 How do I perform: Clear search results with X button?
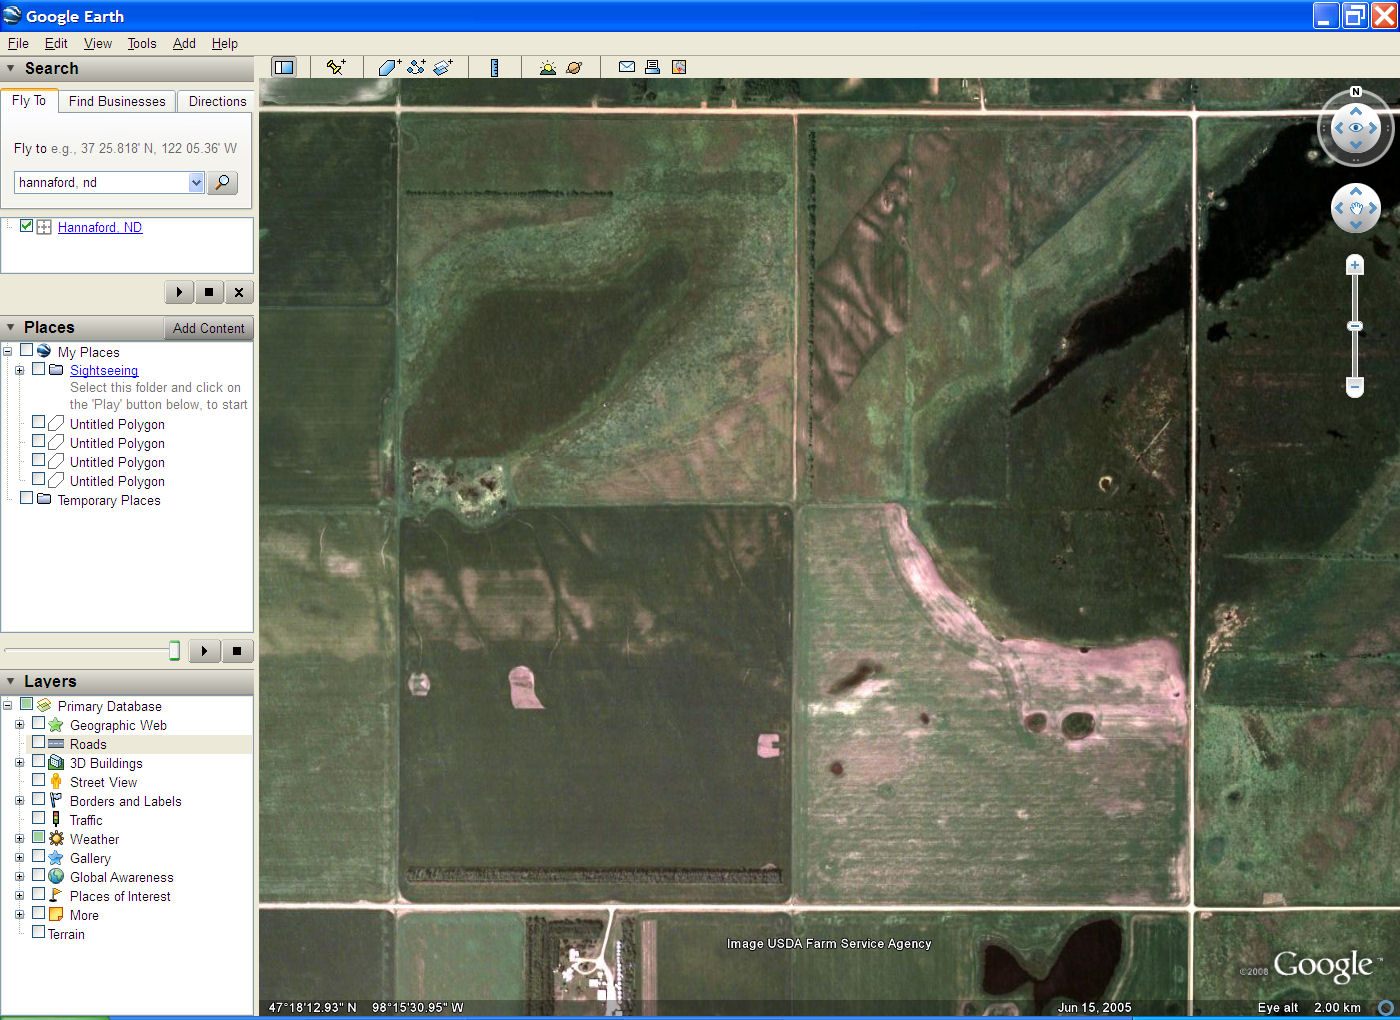(238, 292)
